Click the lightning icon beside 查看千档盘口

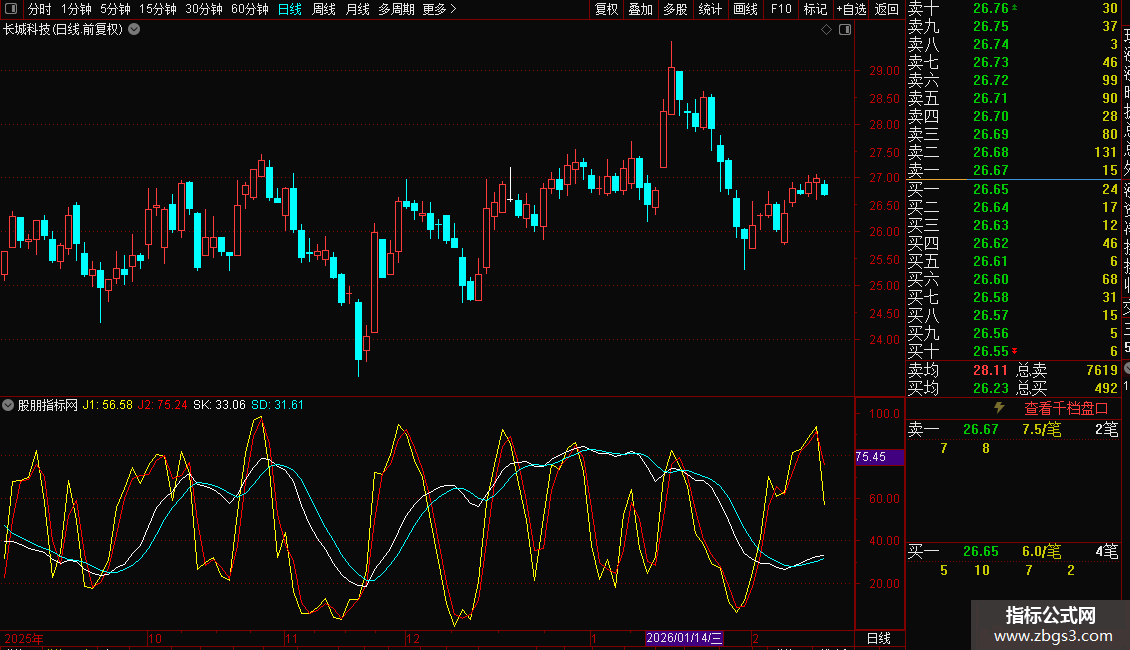pyautogui.click(x=1000, y=408)
